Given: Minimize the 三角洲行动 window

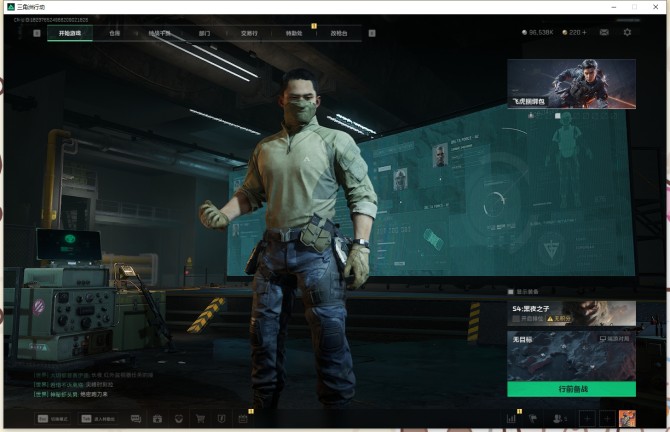Looking at the screenshot, I should tap(614, 7).
